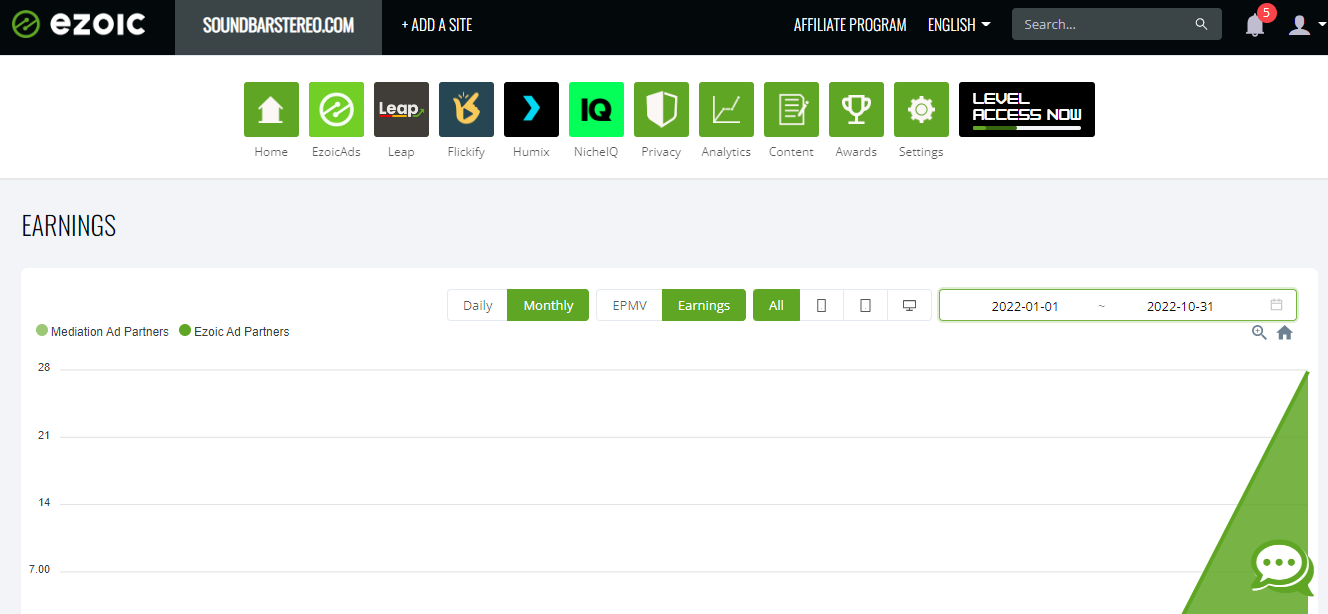Edit the end date 2022-10-31

point(1180,306)
